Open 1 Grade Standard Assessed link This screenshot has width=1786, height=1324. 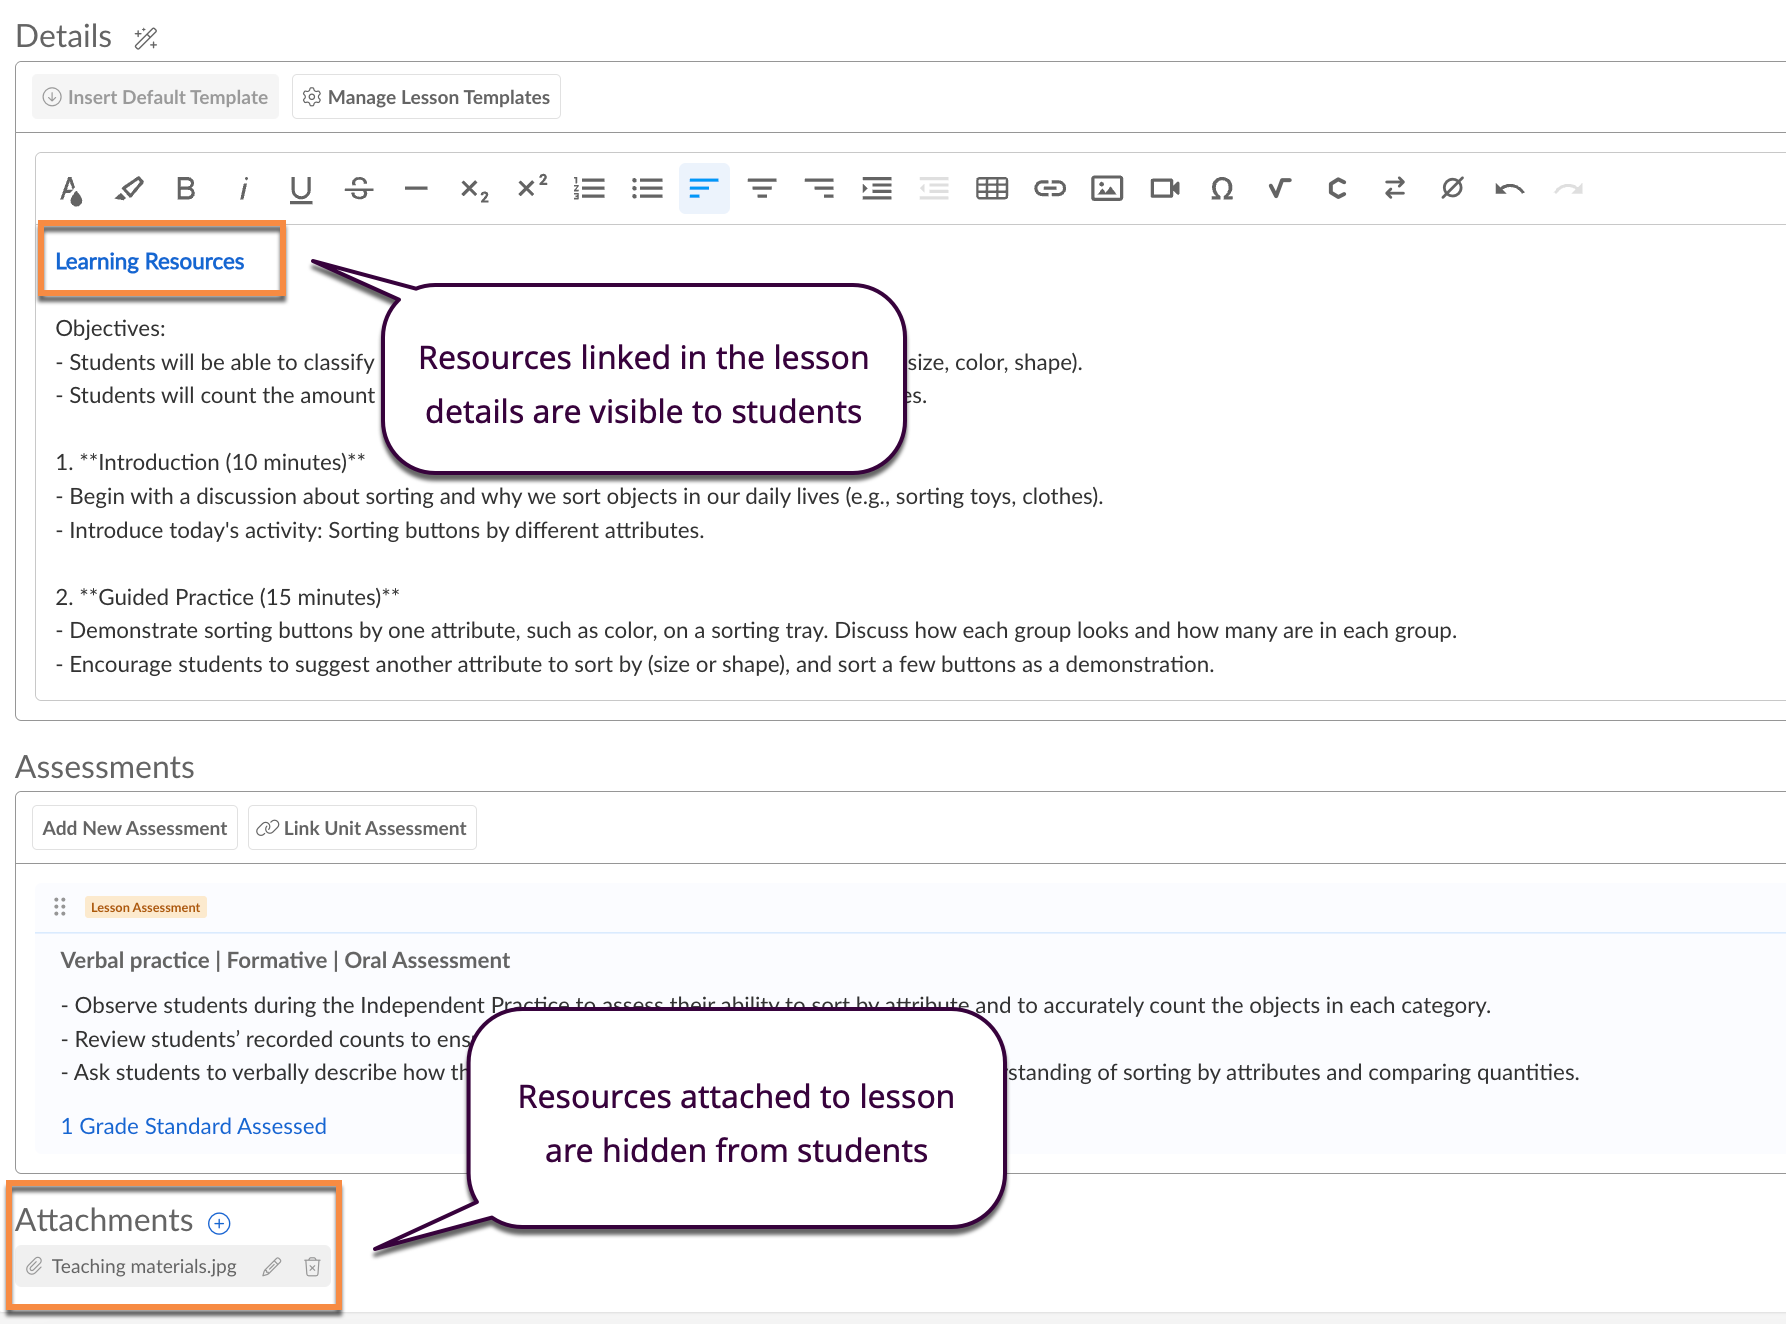tap(194, 1126)
